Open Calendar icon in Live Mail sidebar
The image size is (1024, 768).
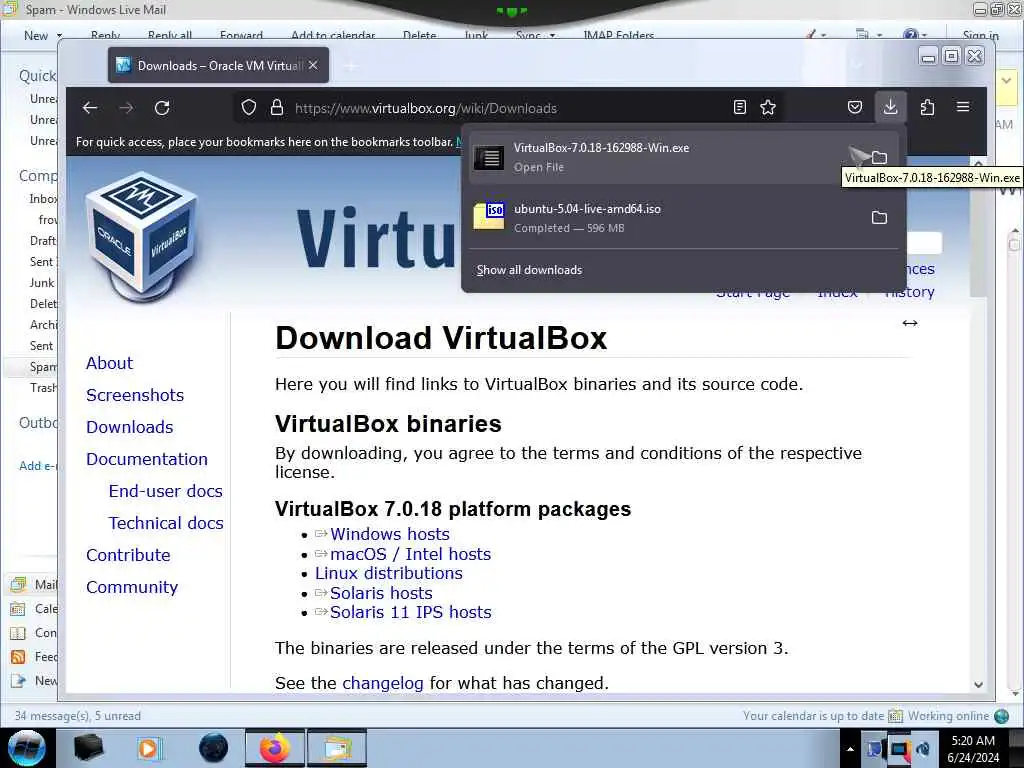tap(18, 609)
